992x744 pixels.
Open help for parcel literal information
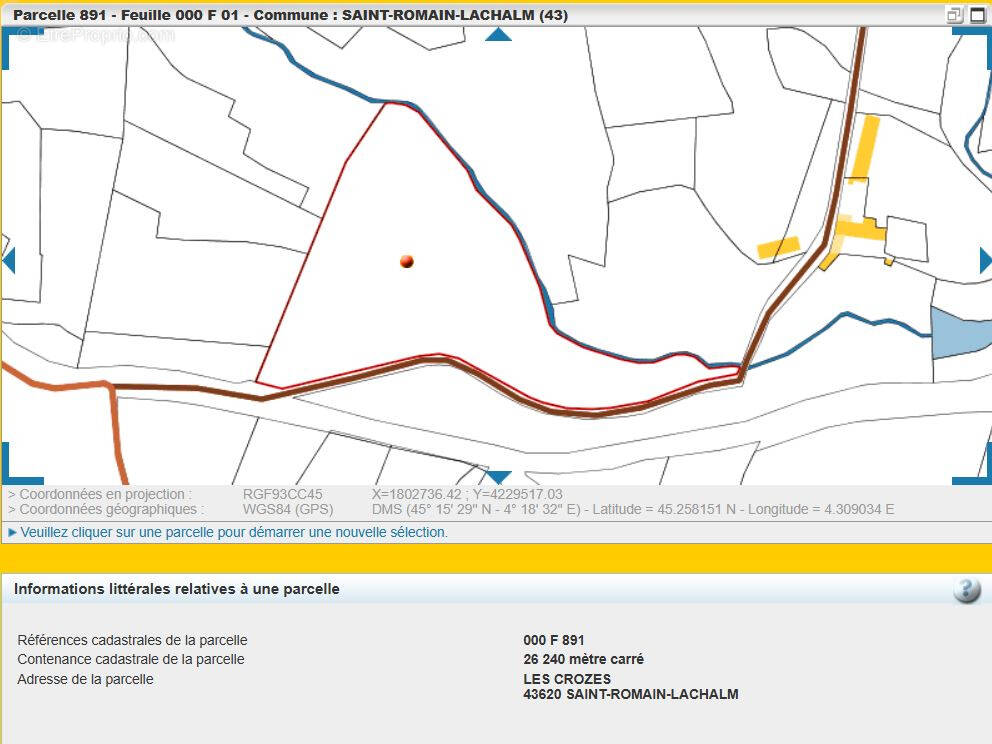click(x=966, y=590)
